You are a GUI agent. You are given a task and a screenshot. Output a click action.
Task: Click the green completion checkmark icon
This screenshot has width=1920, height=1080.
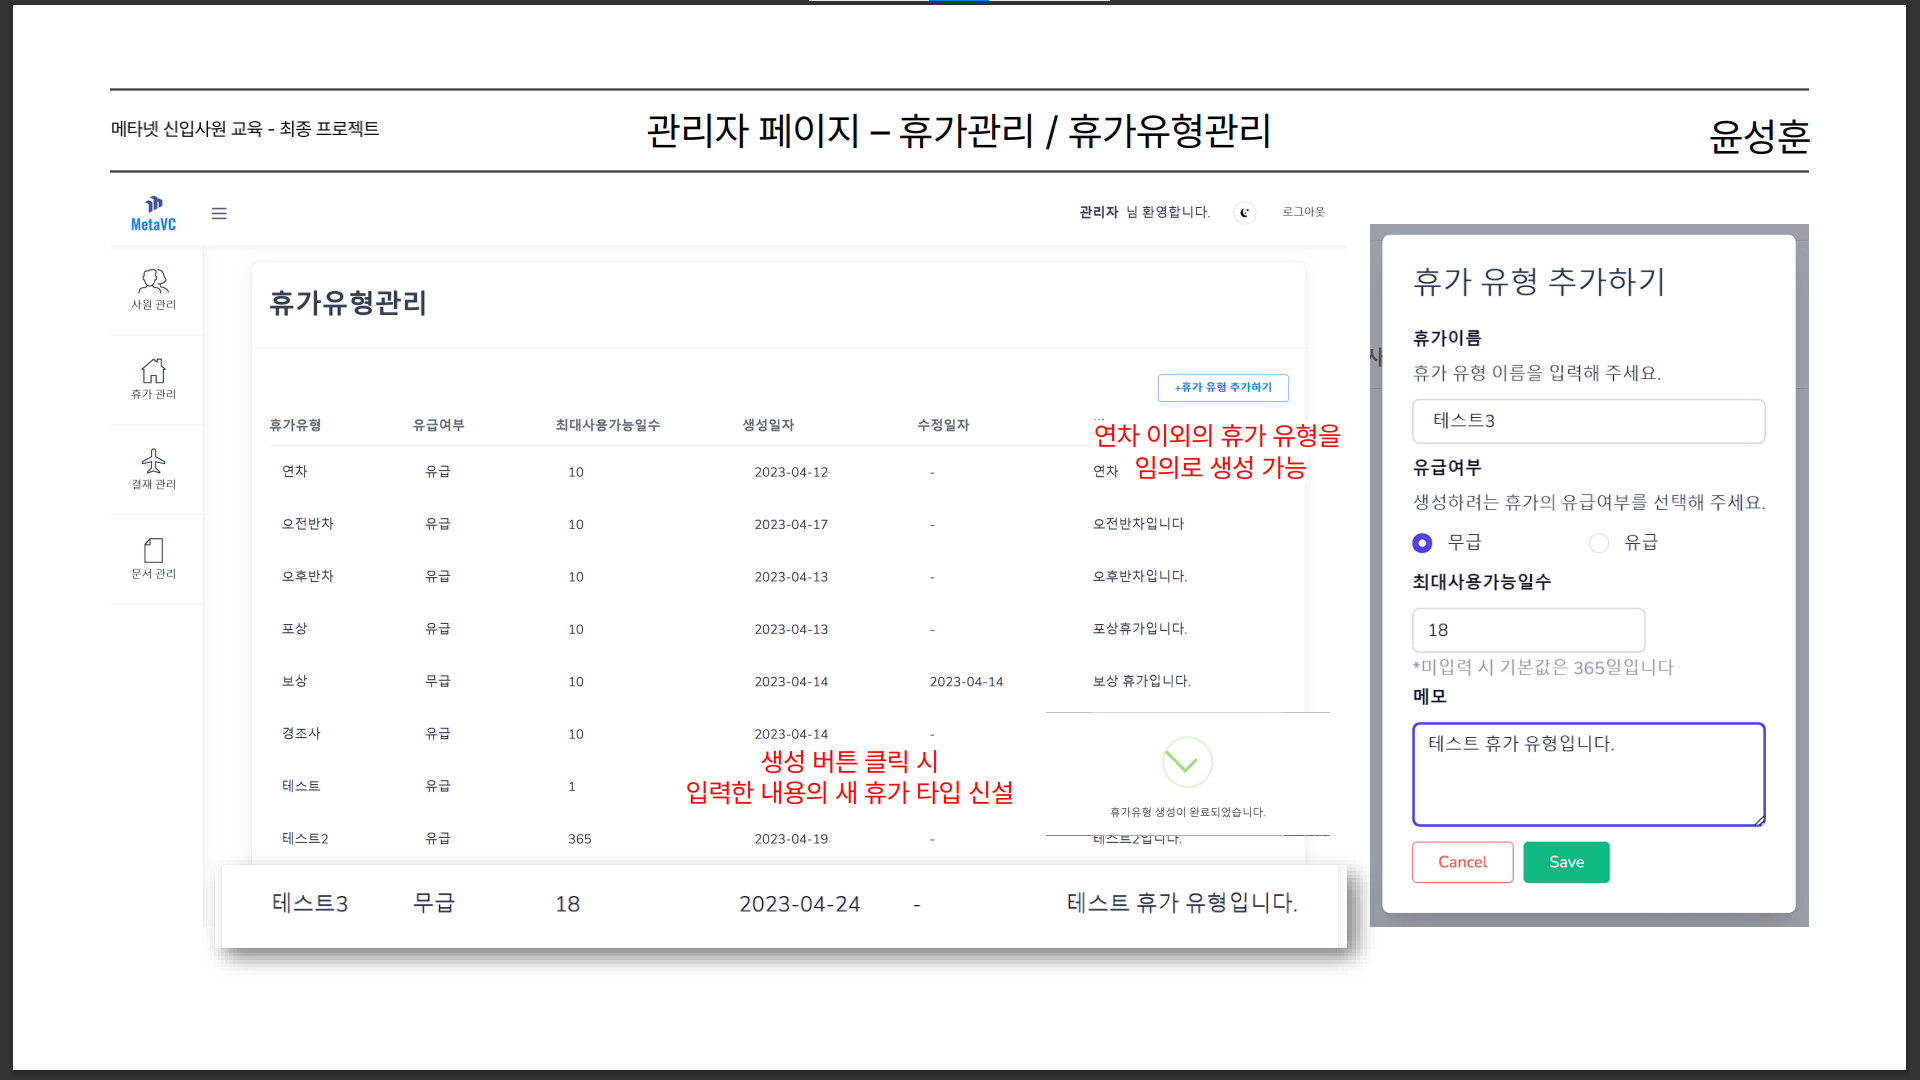[x=1187, y=762]
